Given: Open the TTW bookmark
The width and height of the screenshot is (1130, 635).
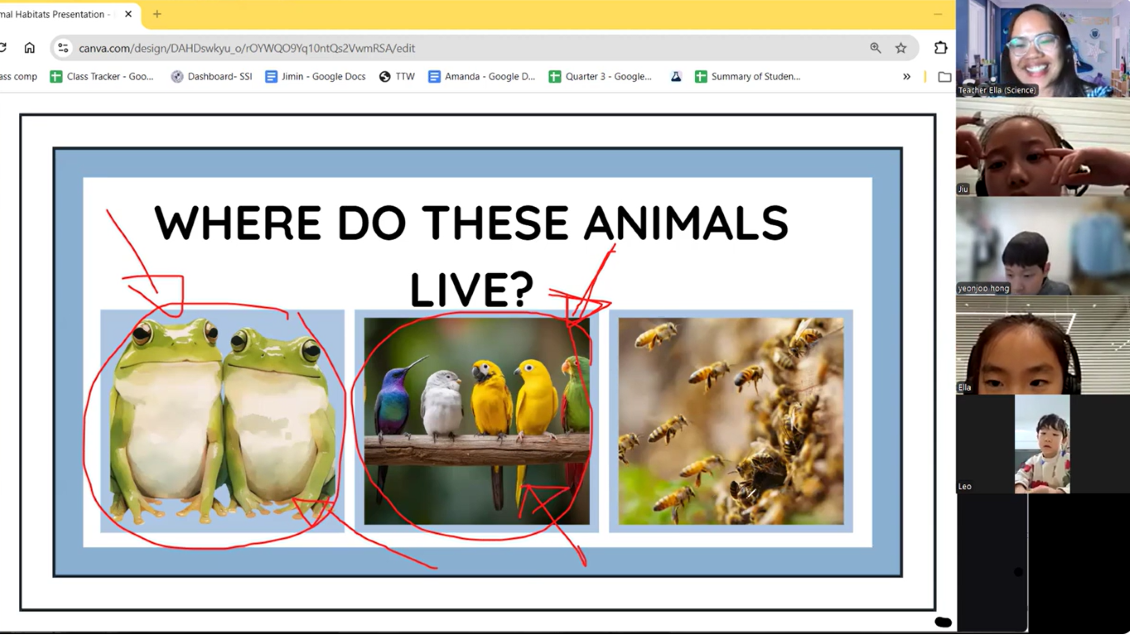Looking at the screenshot, I should point(396,77).
